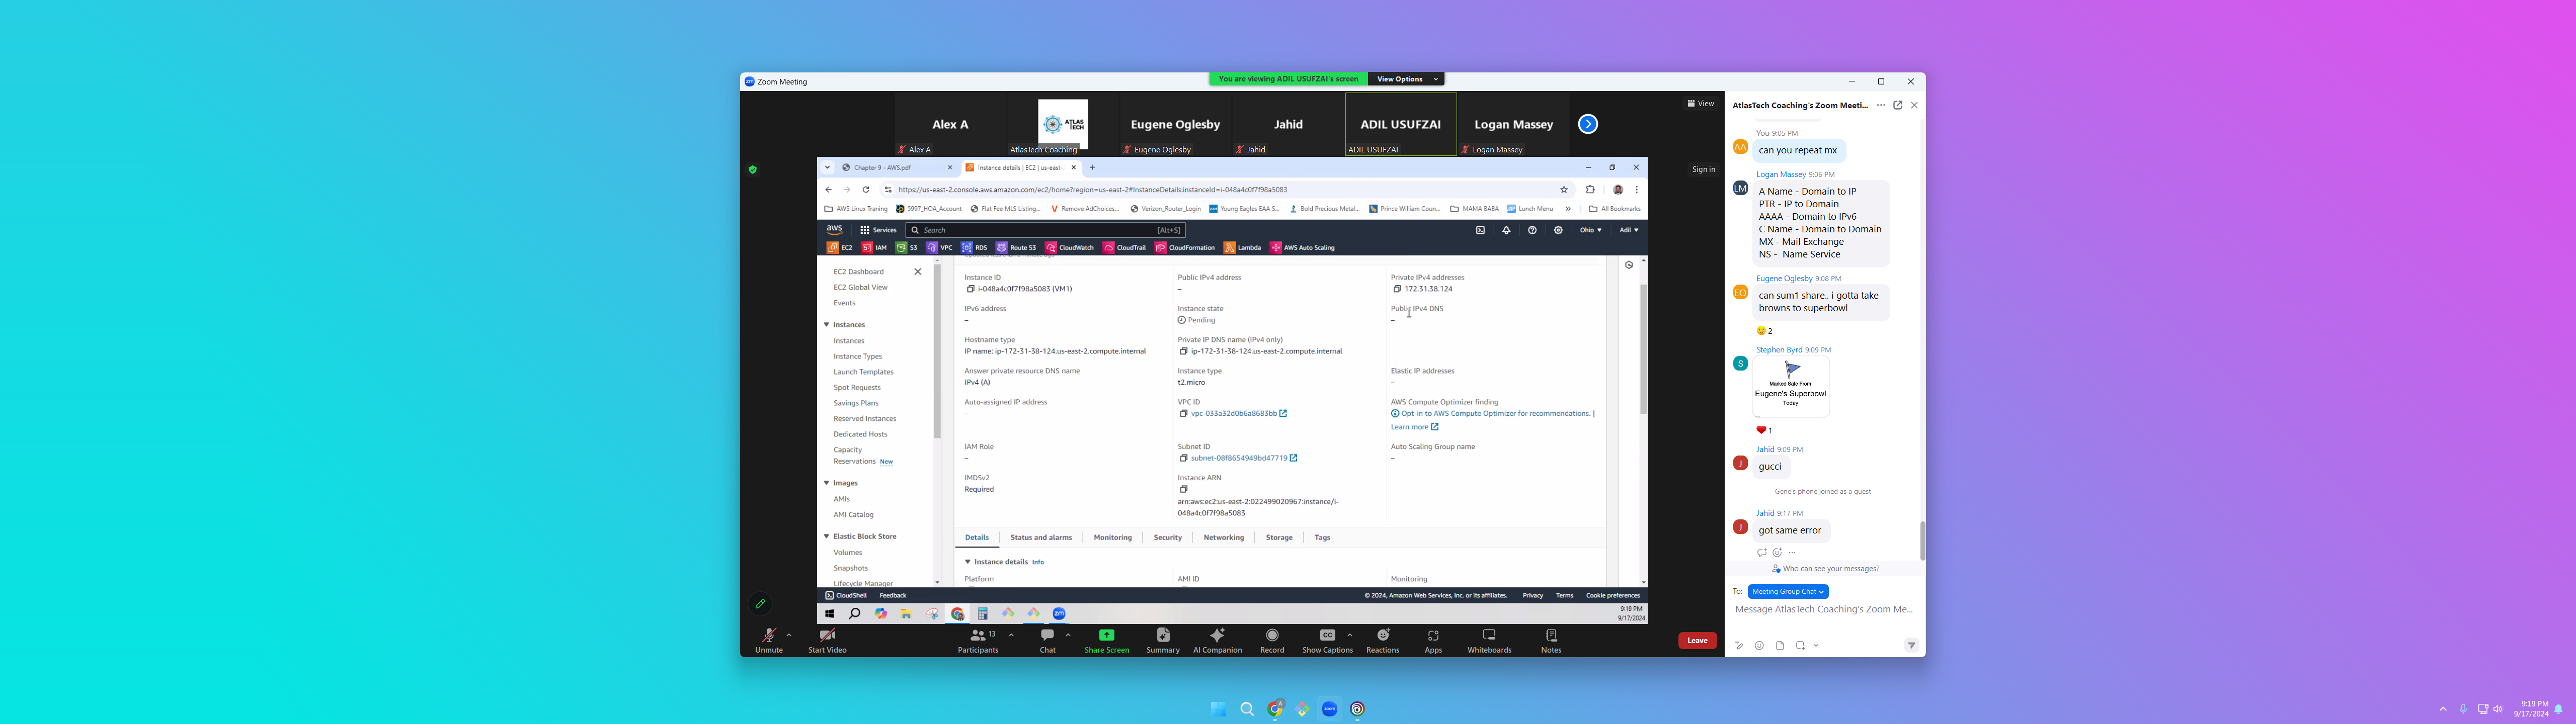Open Meeting Group Chat recipient dropdown
The image size is (2576, 724).
(1788, 591)
